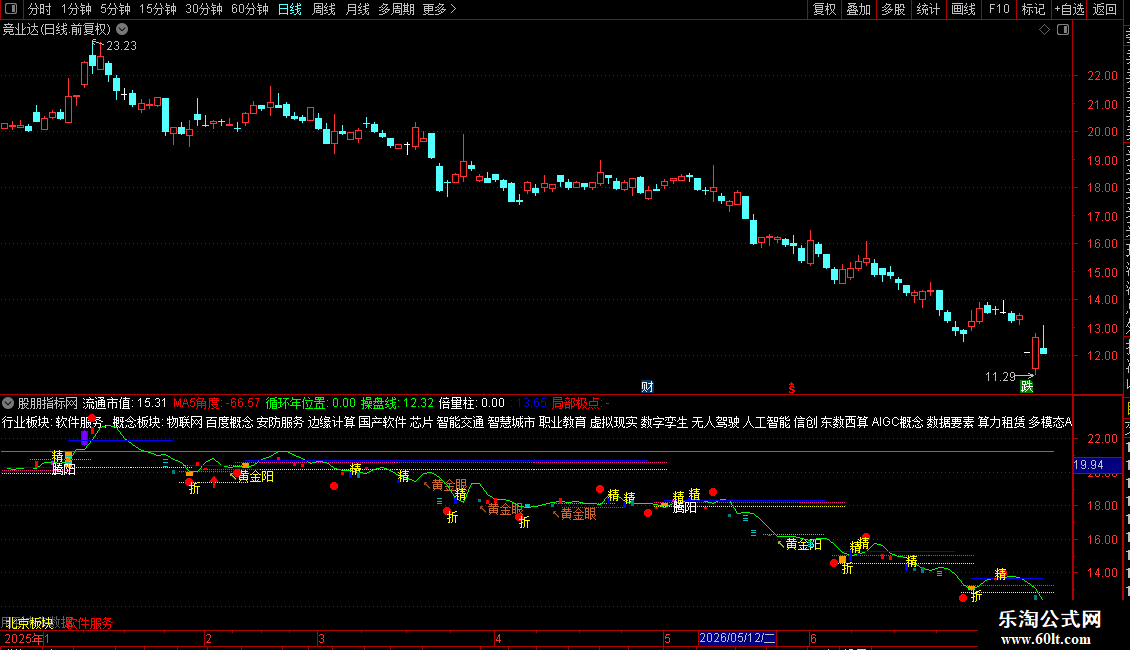Click the 11.29 low price label
This screenshot has width=1130, height=650.
(1000, 376)
